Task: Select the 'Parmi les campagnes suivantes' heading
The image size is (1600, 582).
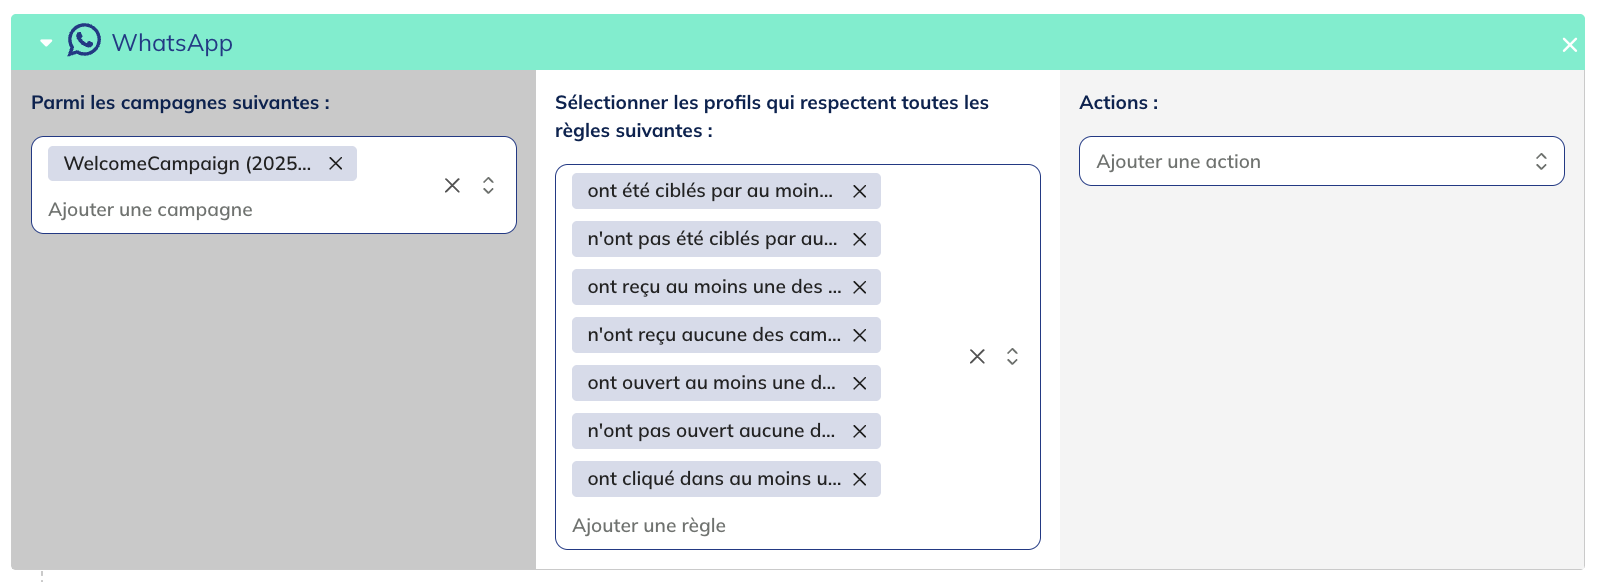Action: 180,102
